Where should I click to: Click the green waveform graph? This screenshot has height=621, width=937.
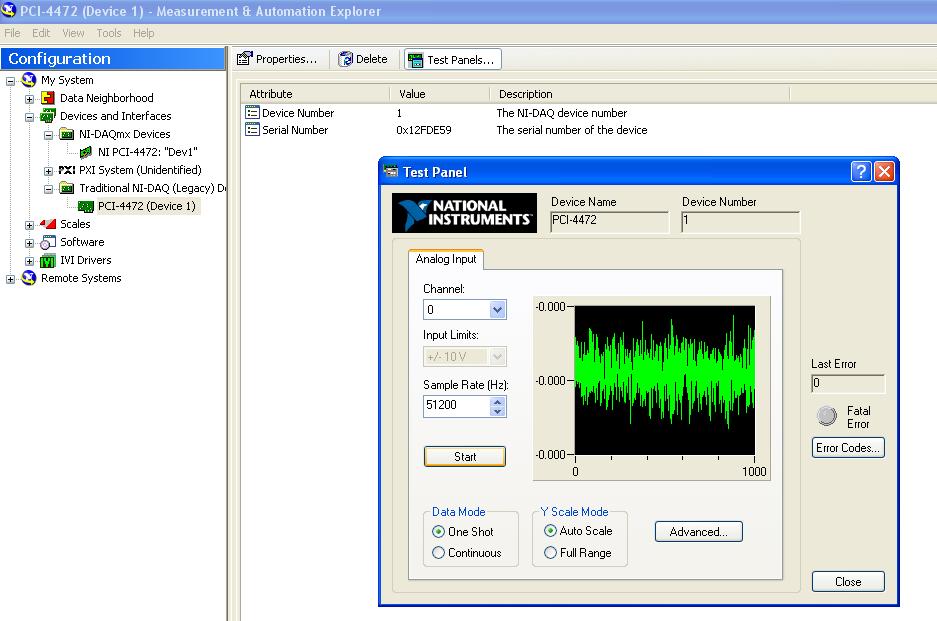[665, 380]
